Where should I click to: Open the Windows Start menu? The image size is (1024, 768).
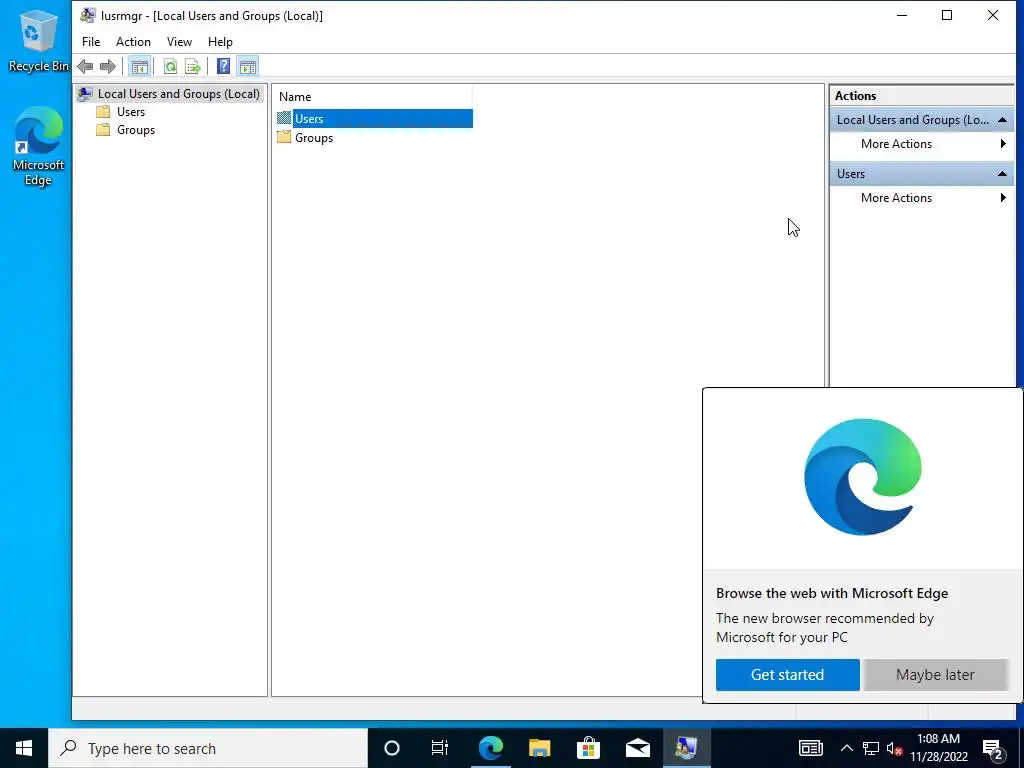[x=24, y=748]
